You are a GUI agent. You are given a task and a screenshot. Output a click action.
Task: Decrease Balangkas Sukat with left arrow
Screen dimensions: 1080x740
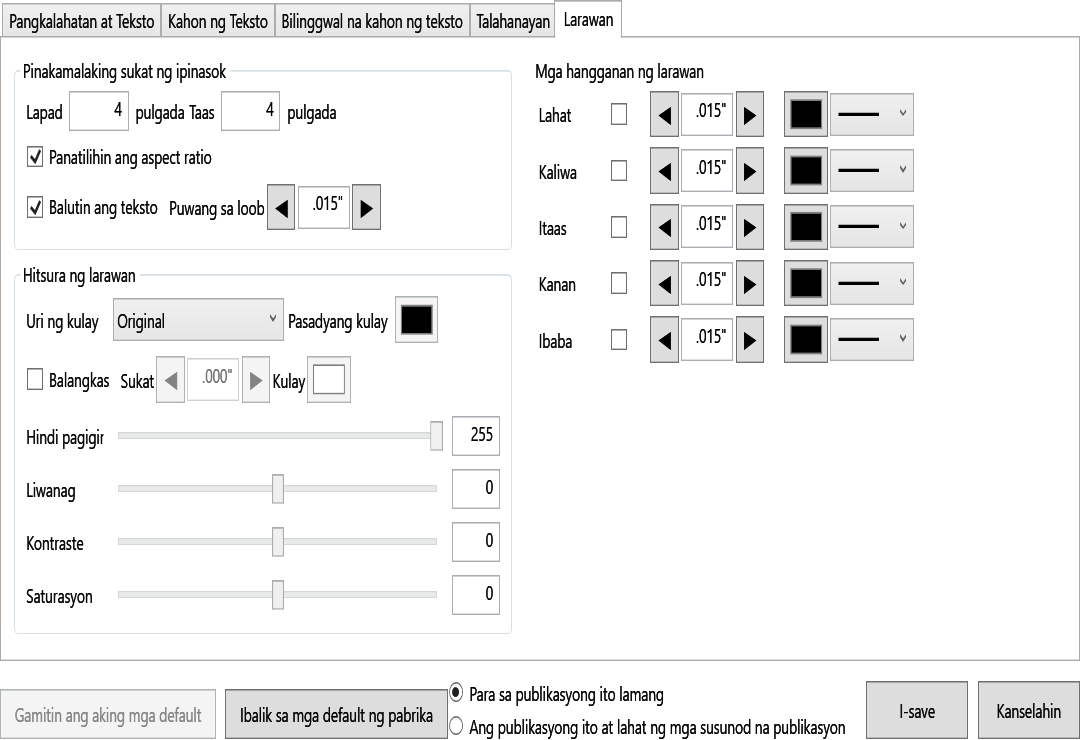click(x=171, y=380)
